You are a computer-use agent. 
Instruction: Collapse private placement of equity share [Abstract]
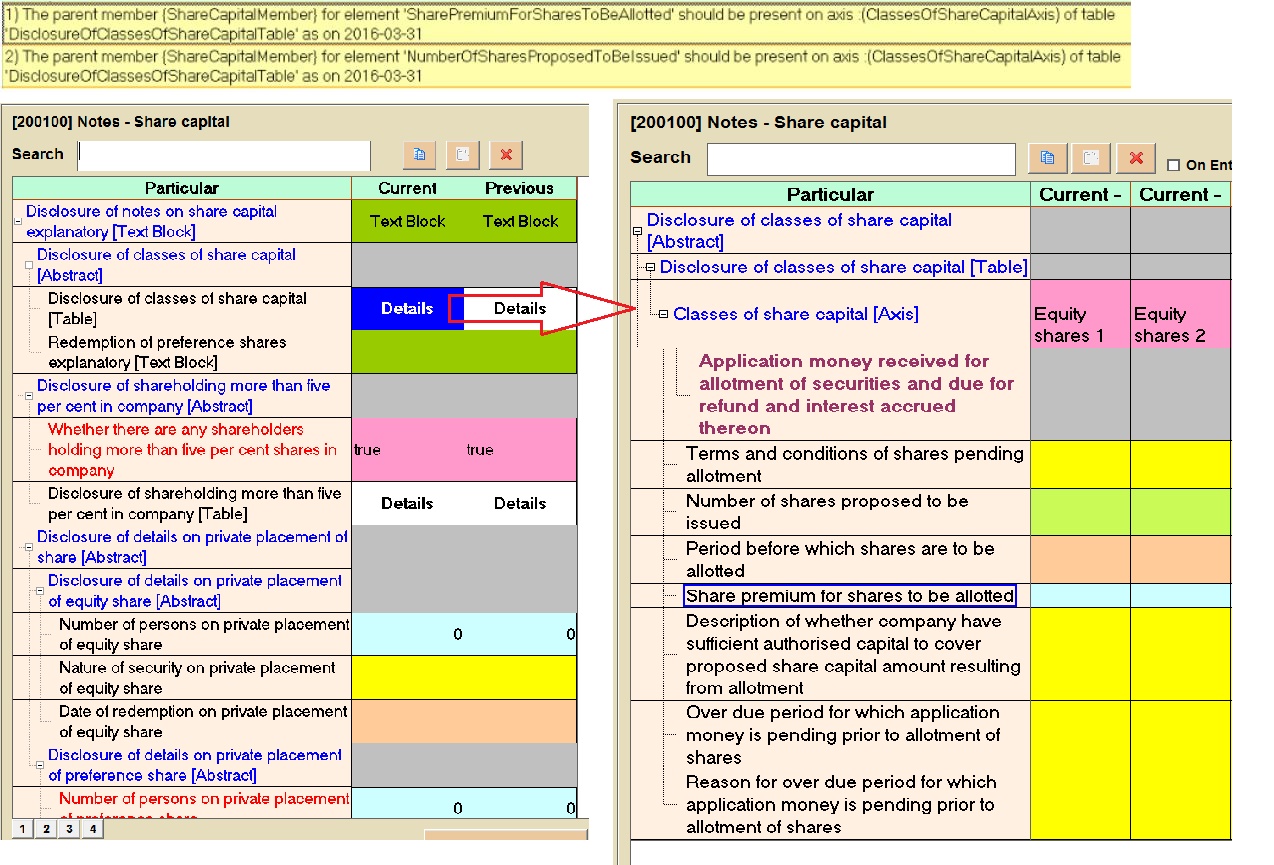(x=41, y=591)
